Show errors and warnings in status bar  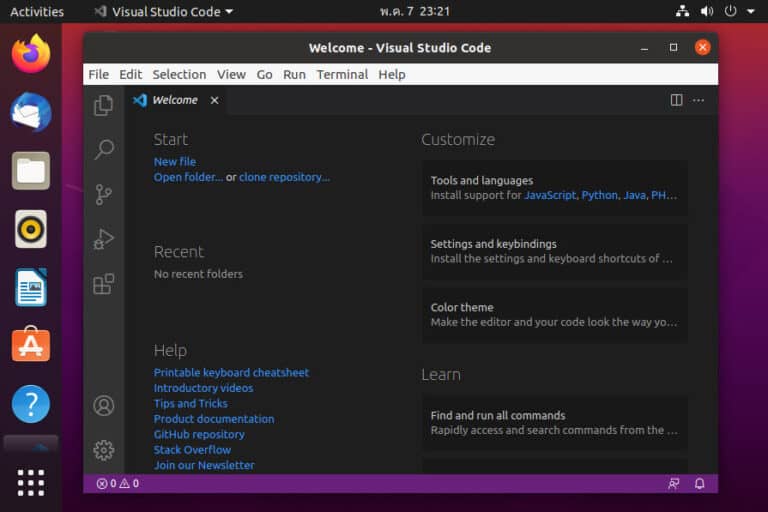118,484
